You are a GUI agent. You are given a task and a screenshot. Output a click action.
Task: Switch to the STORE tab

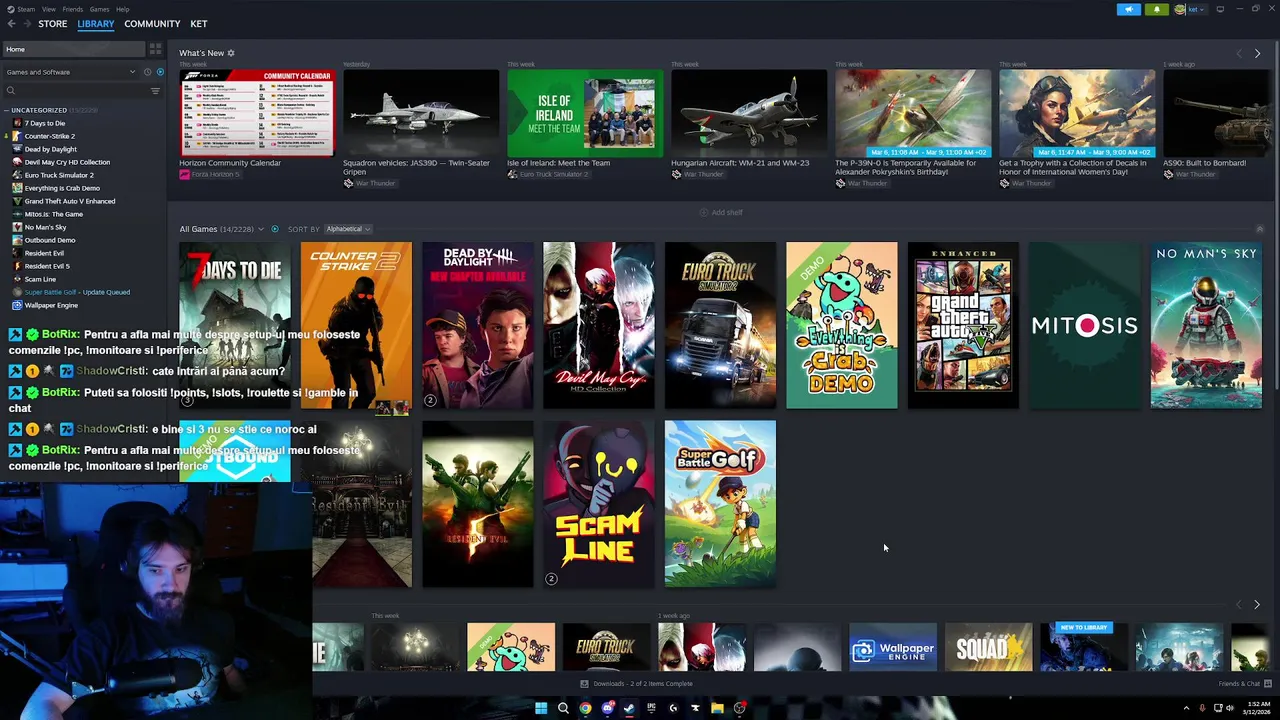[x=52, y=24]
